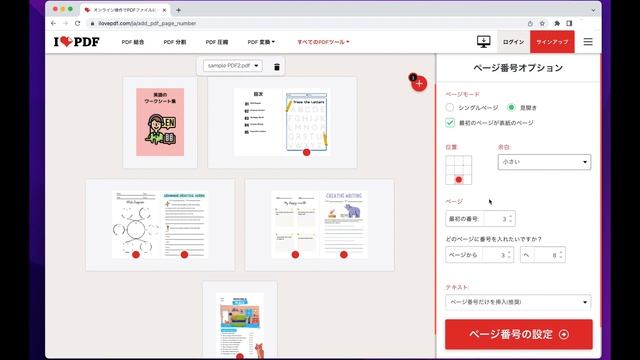Open PDF 圧縮 menu item

217,42
